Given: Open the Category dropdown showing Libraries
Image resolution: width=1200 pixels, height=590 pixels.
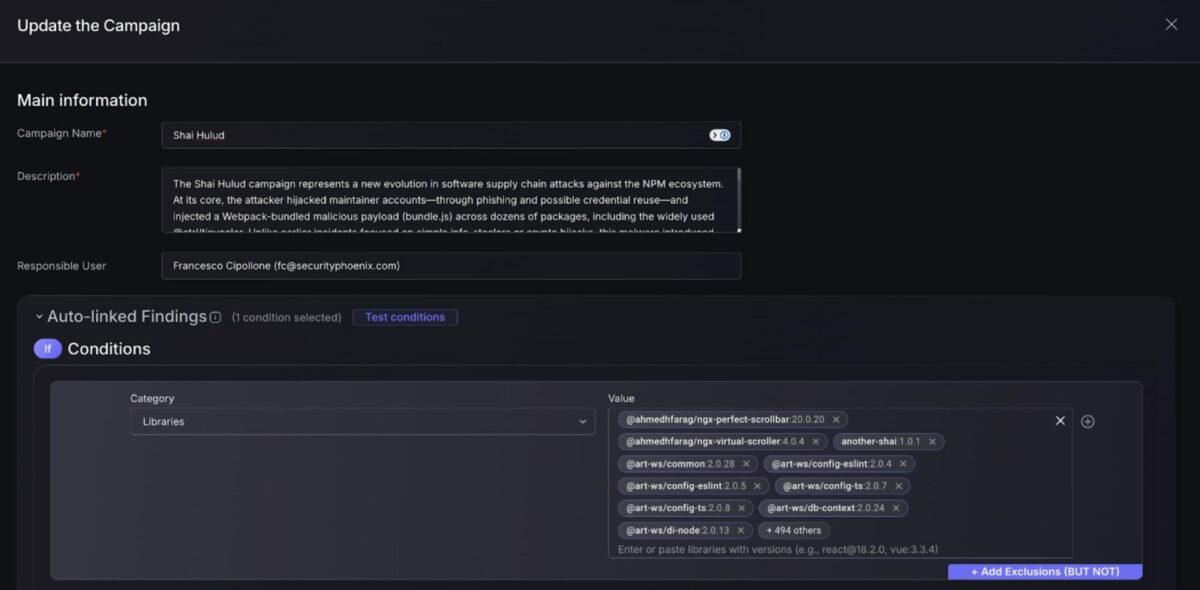Looking at the screenshot, I should point(363,422).
